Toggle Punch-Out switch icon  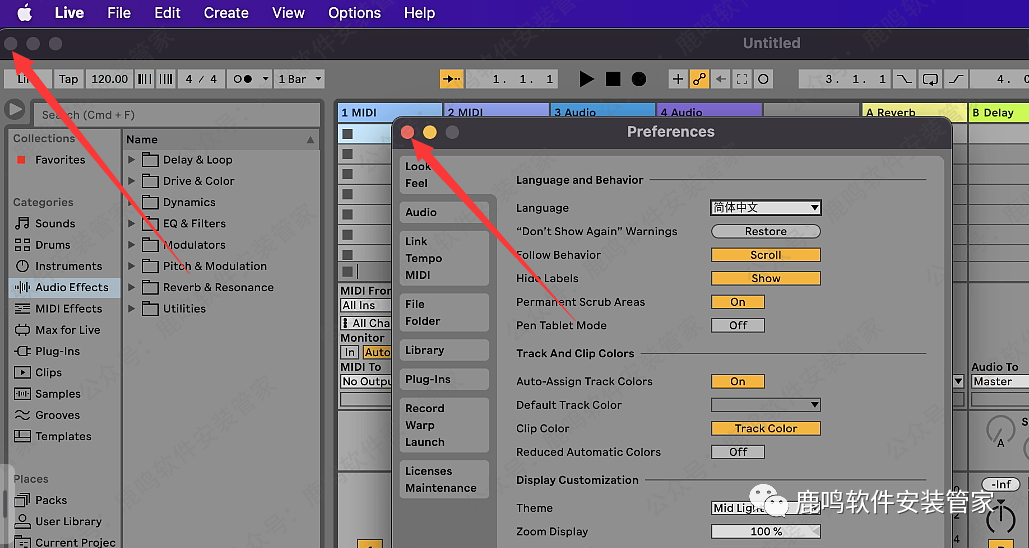pos(956,79)
